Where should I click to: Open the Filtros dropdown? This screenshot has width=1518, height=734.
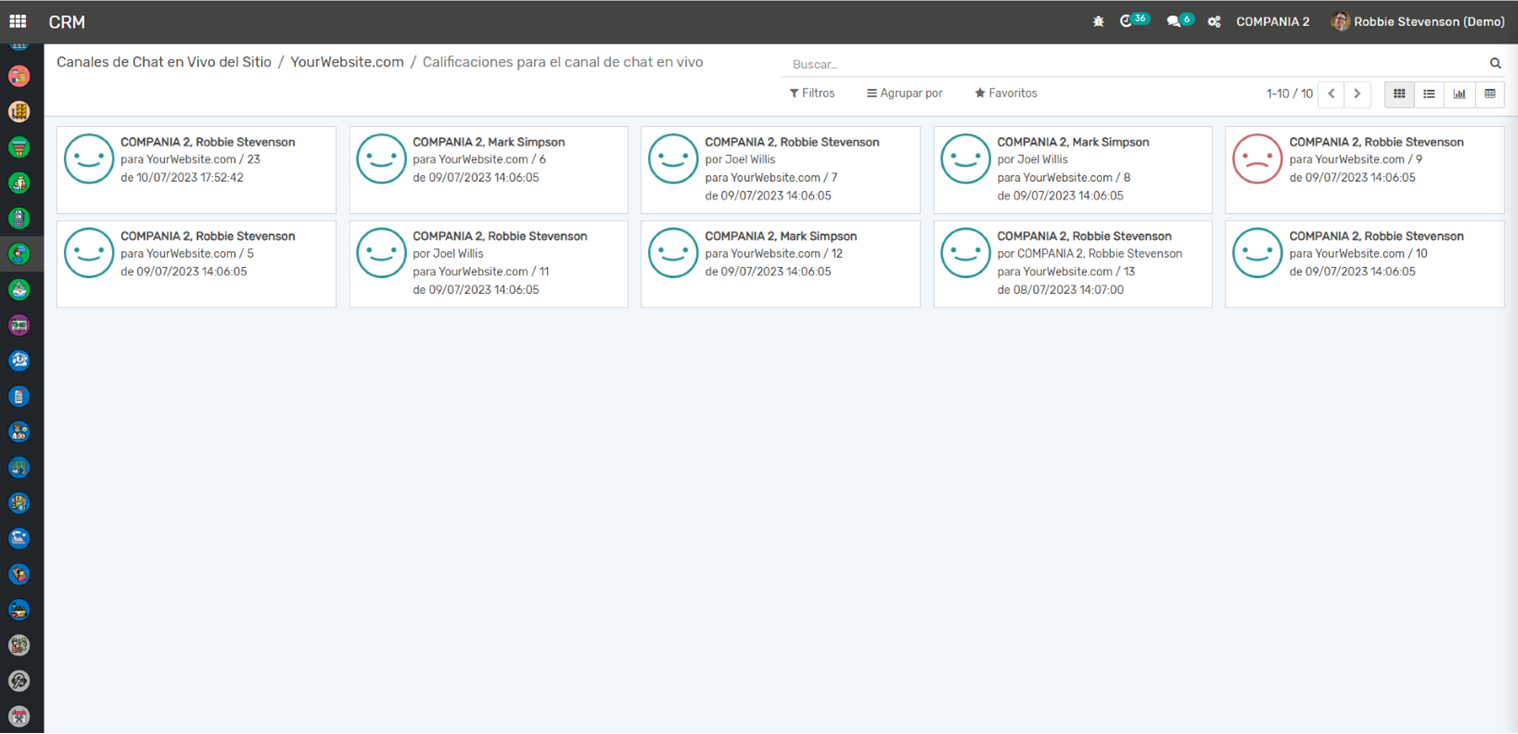(x=812, y=93)
